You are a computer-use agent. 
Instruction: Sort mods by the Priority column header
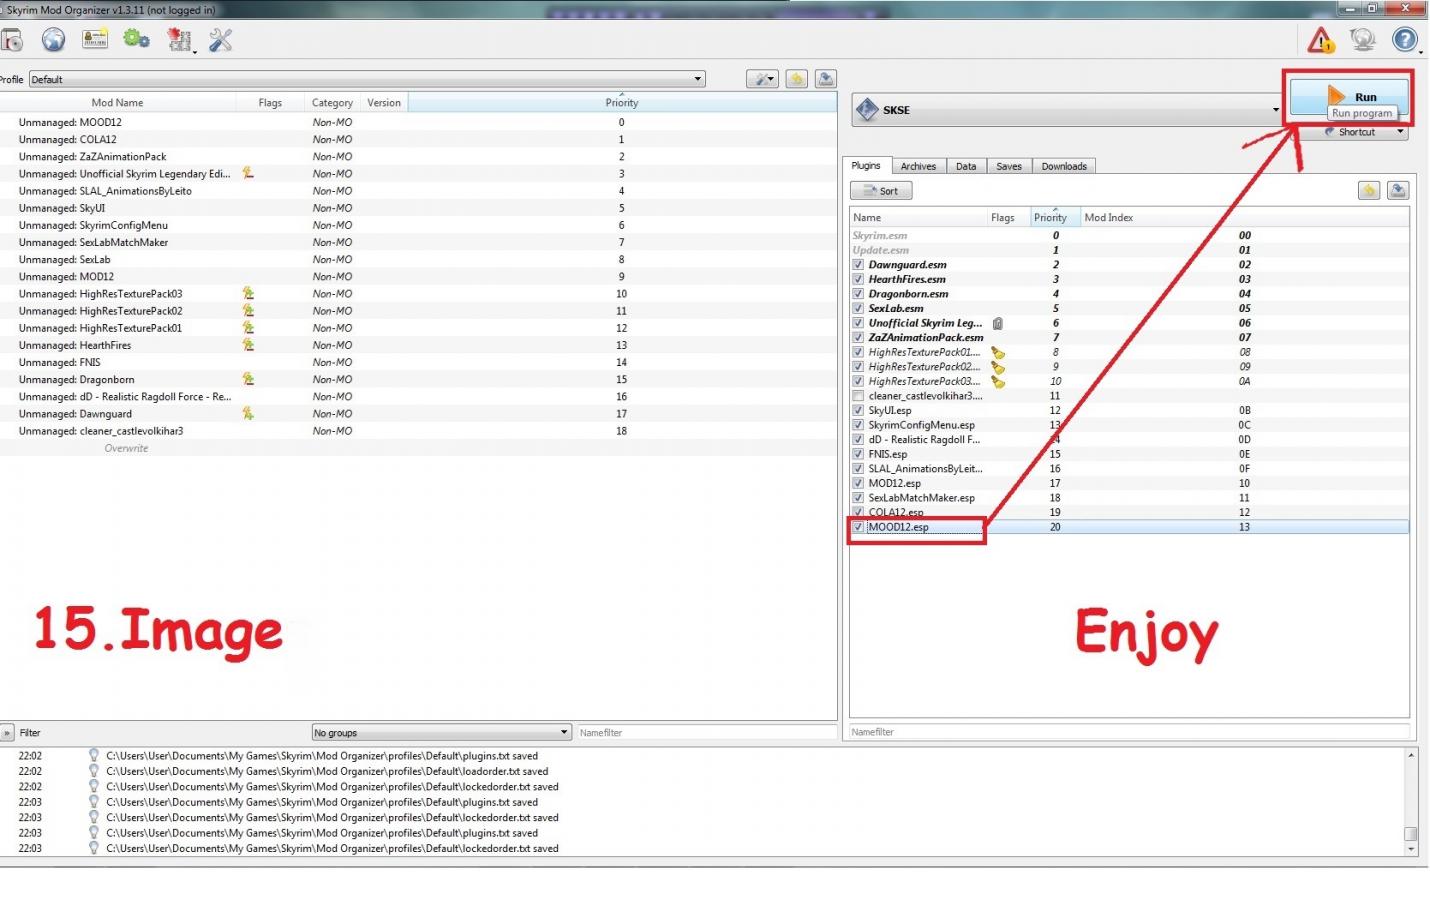click(x=621, y=102)
